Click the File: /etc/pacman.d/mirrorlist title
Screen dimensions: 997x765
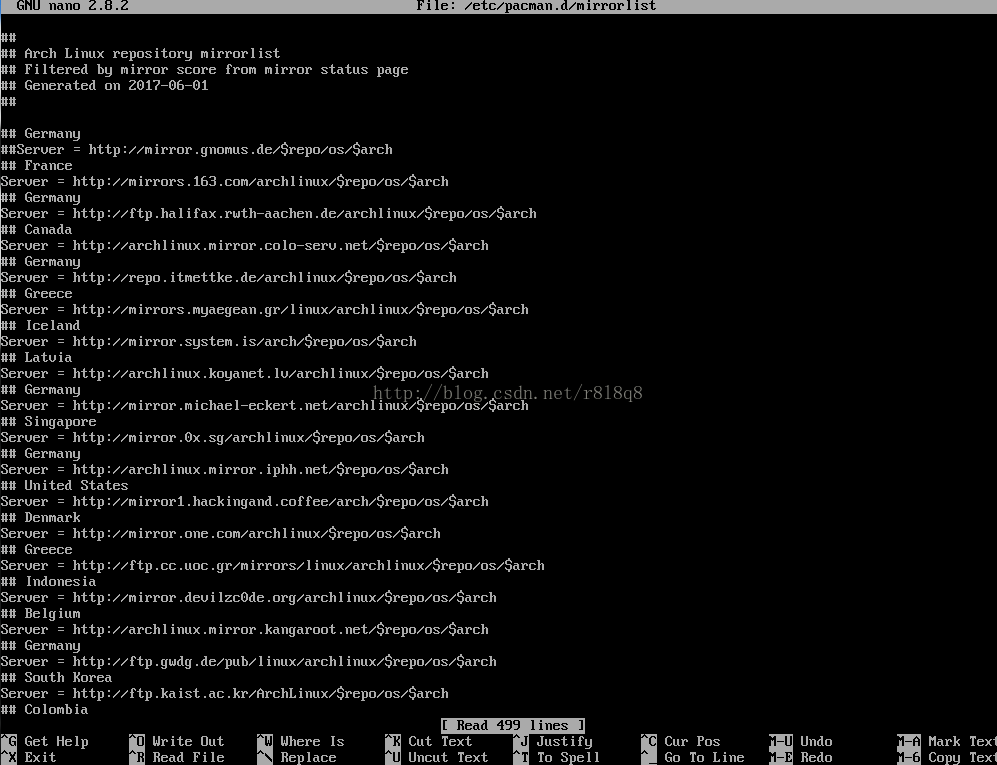click(x=536, y=6)
